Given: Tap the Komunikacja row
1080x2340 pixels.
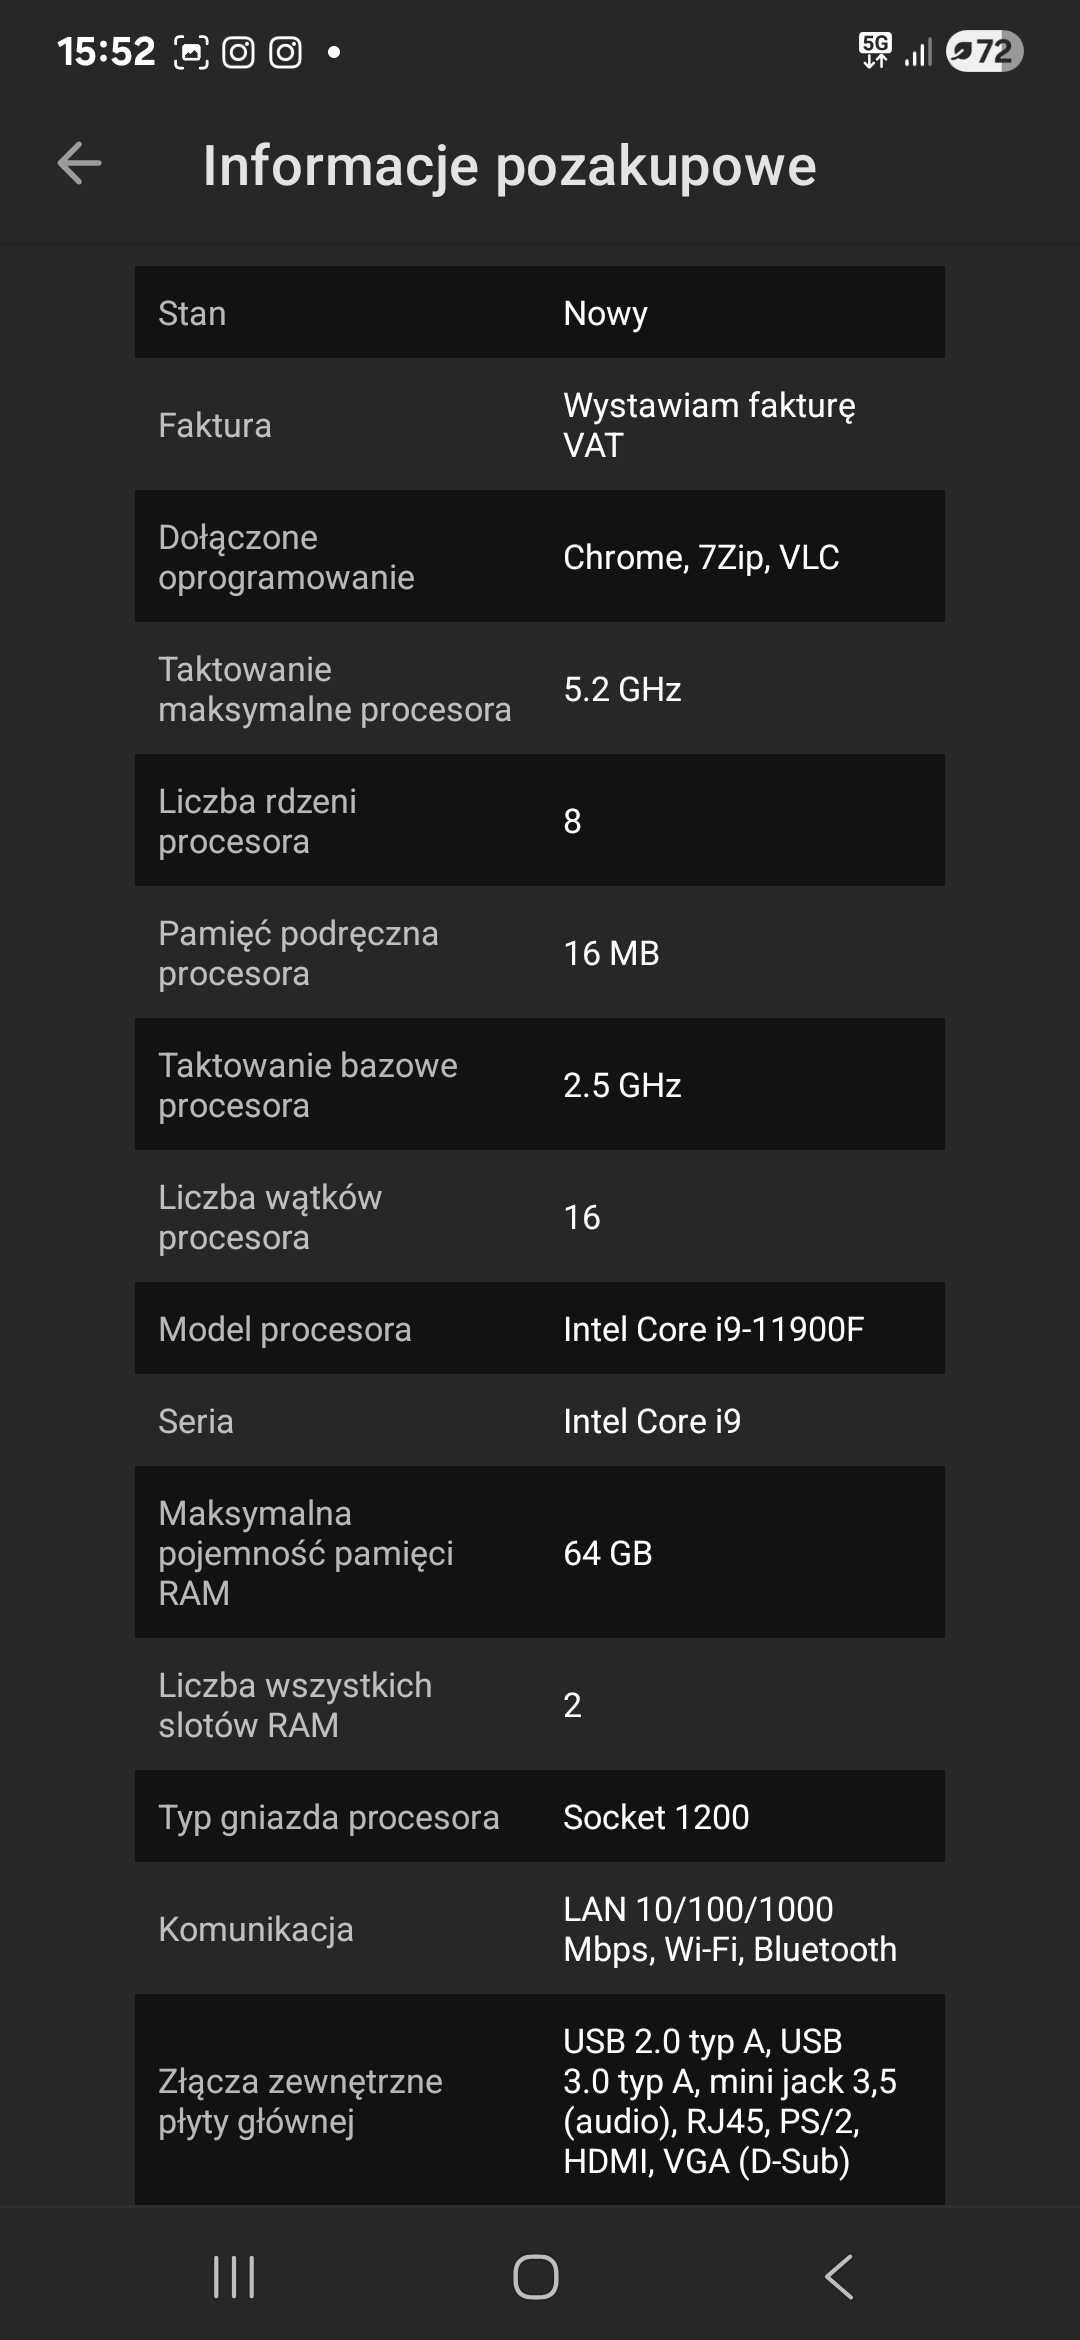Looking at the screenshot, I should [540, 1928].
